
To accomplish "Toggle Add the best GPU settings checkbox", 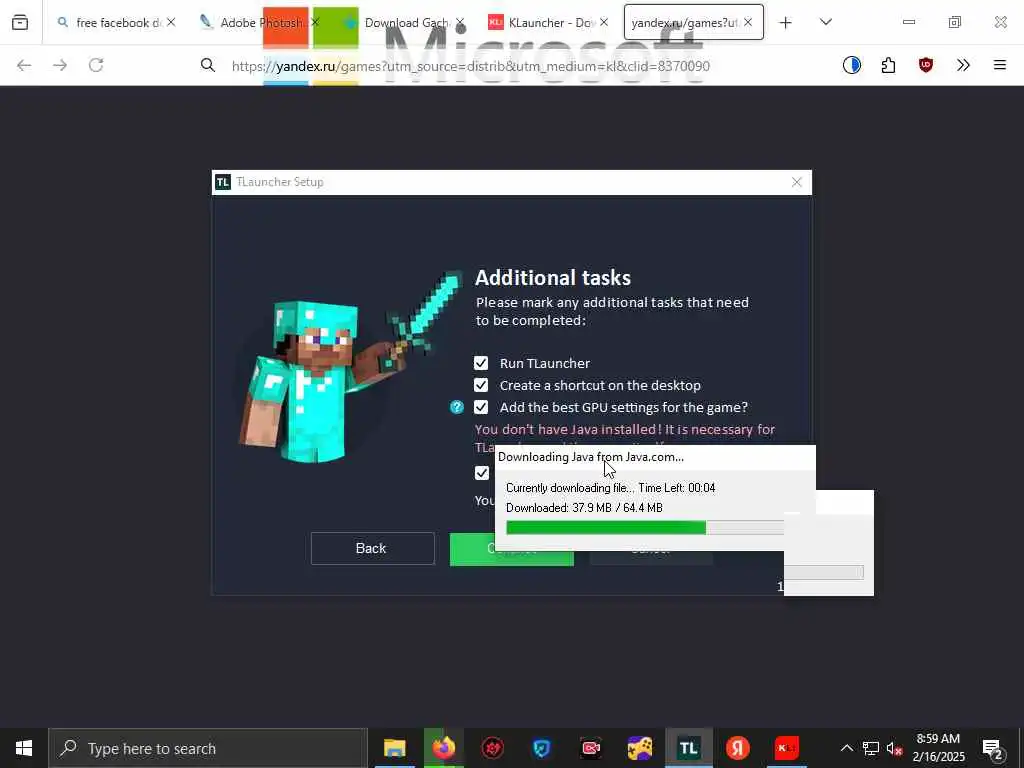I will pyautogui.click(x=481, y=408).
